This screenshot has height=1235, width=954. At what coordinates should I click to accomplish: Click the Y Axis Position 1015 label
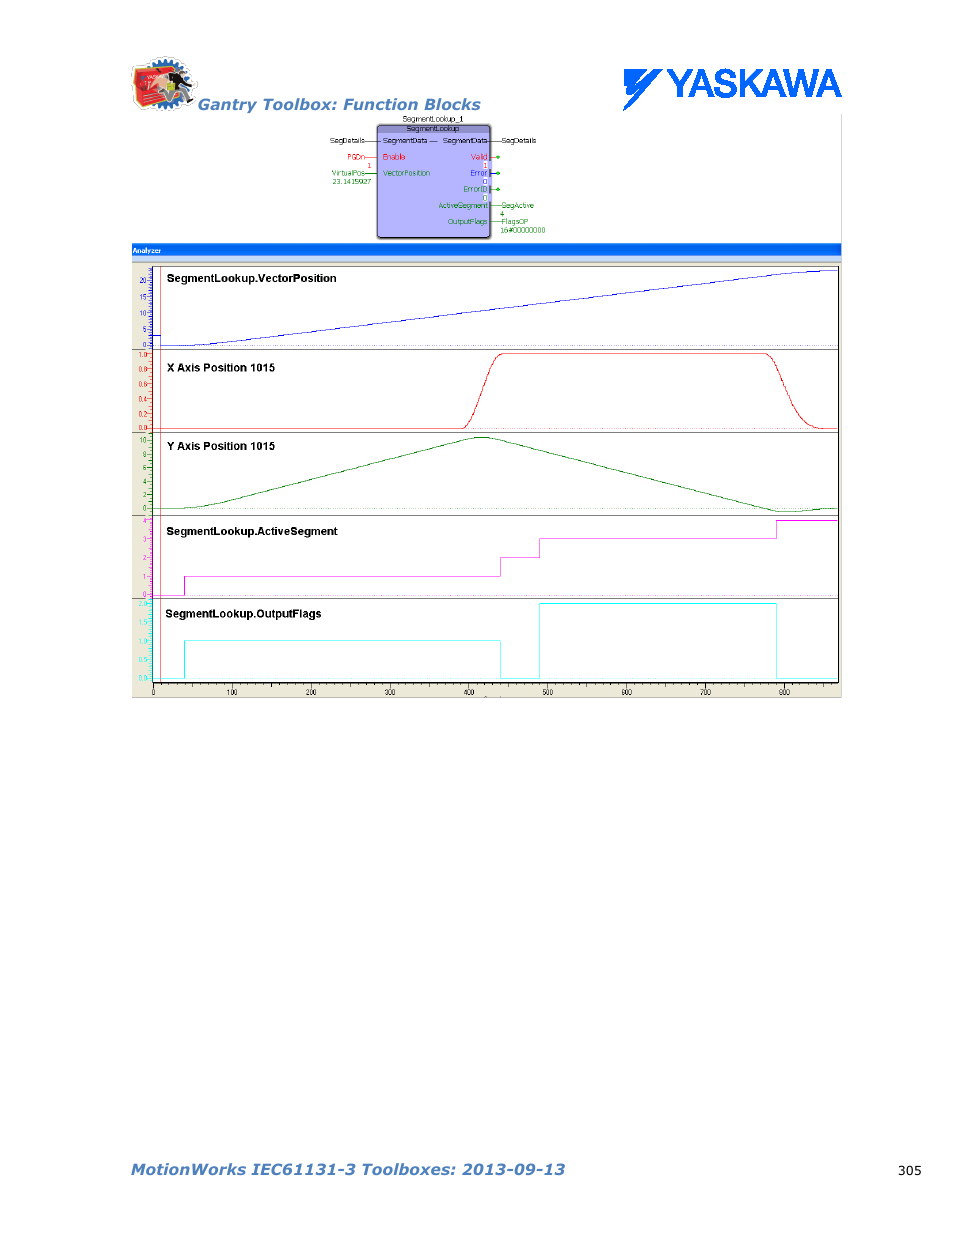tap(221, 446)
